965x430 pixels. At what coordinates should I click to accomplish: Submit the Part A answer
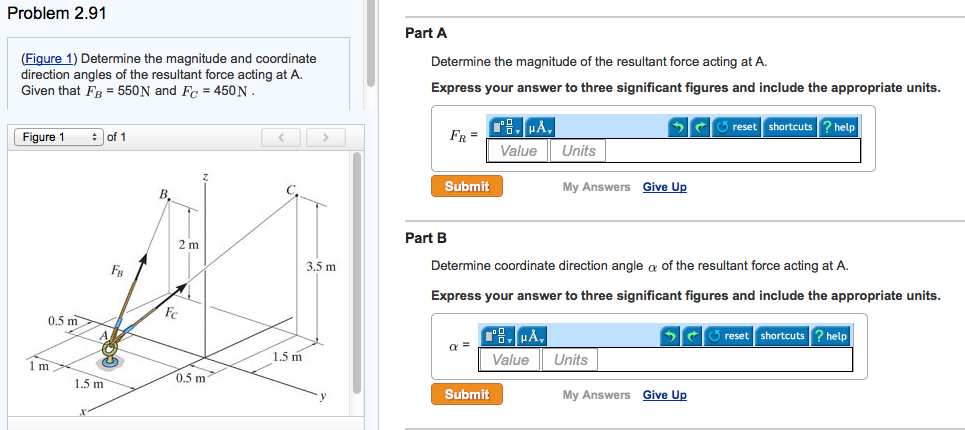[467, 186]
